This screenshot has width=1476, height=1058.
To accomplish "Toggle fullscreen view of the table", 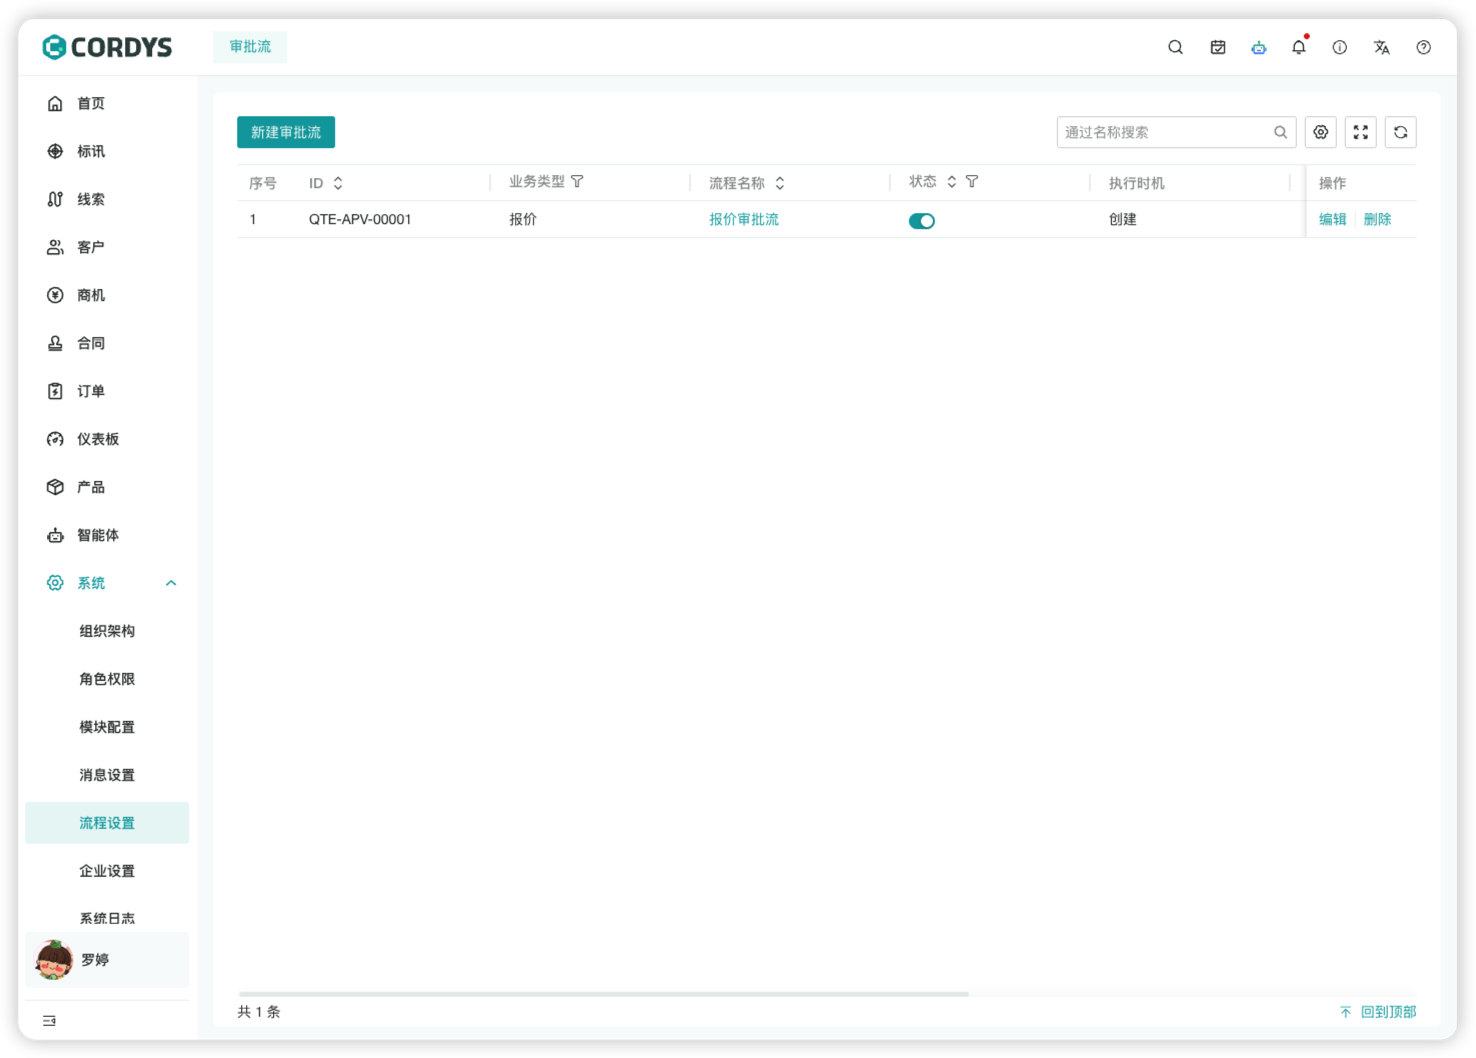I will pos(1360,132).
